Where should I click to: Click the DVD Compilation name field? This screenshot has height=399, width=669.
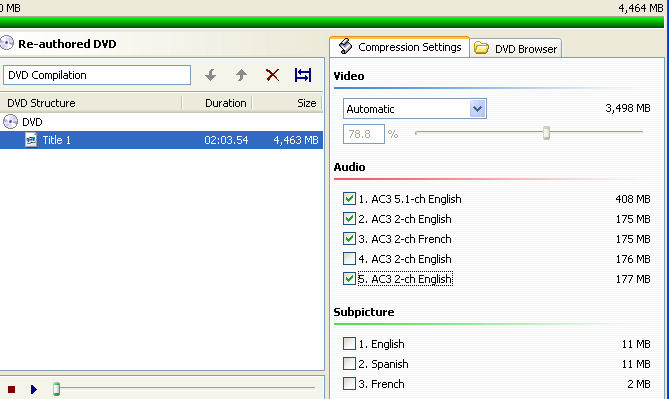pos(97,75)
